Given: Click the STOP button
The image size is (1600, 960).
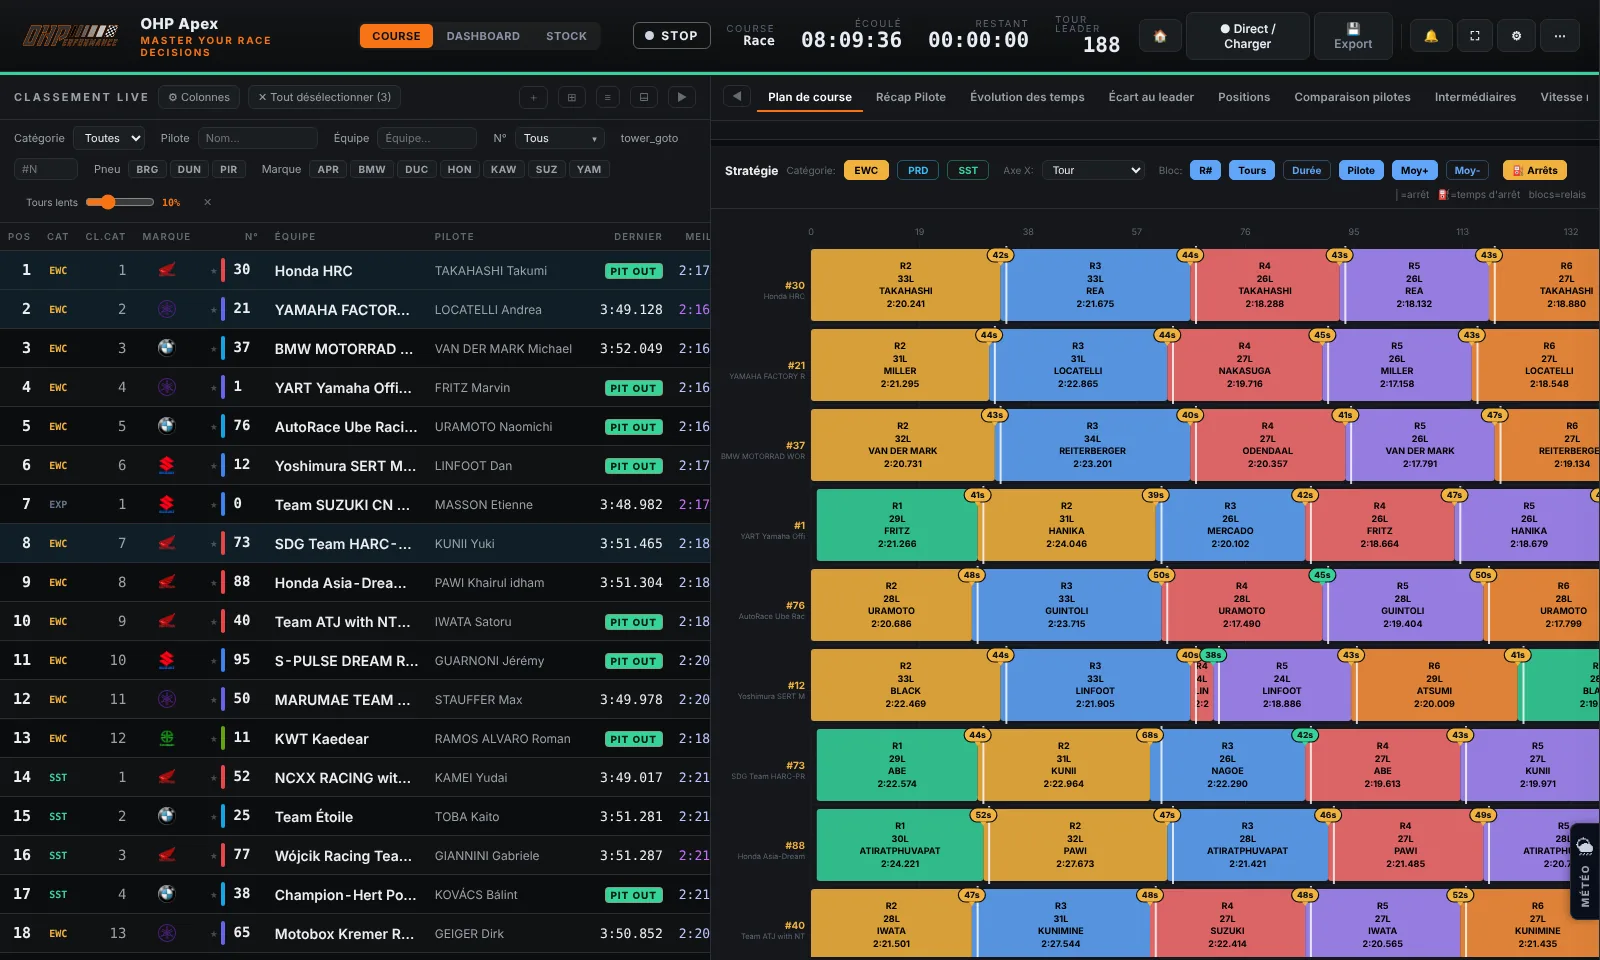Looking at the screenshot, I should coord(672,36).
